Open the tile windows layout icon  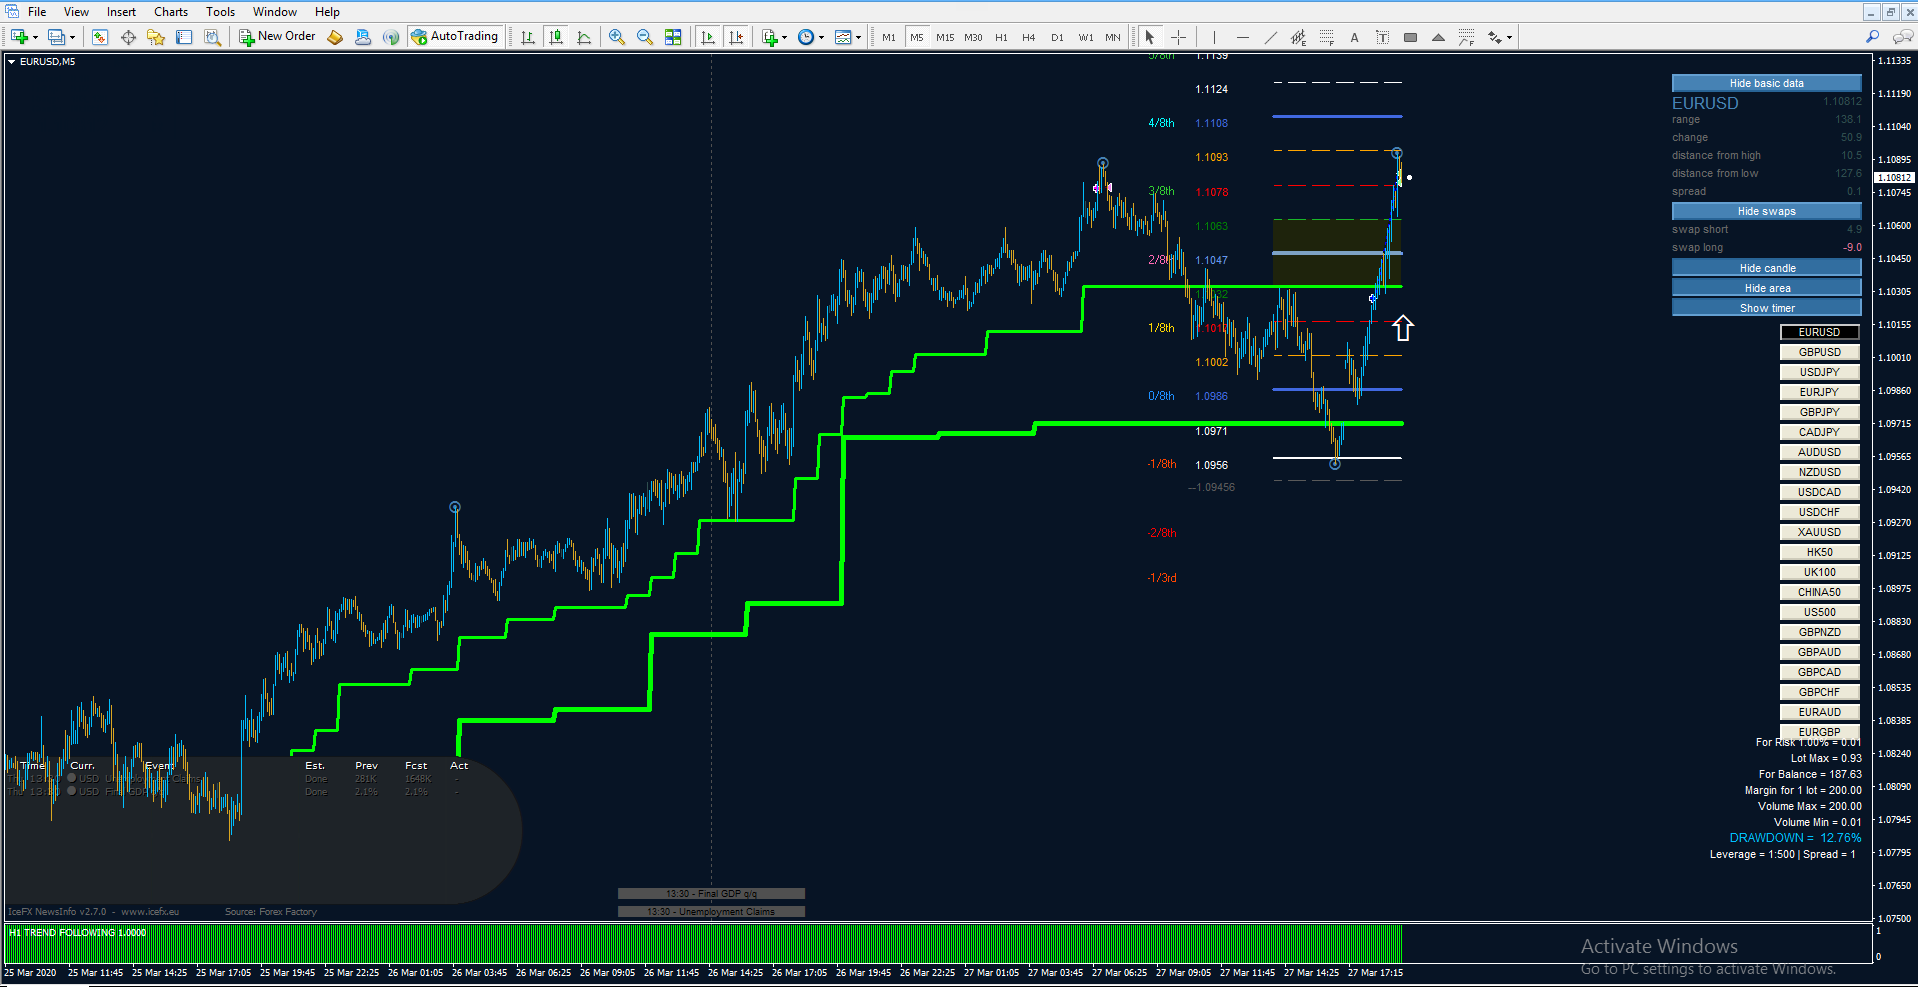673,37
